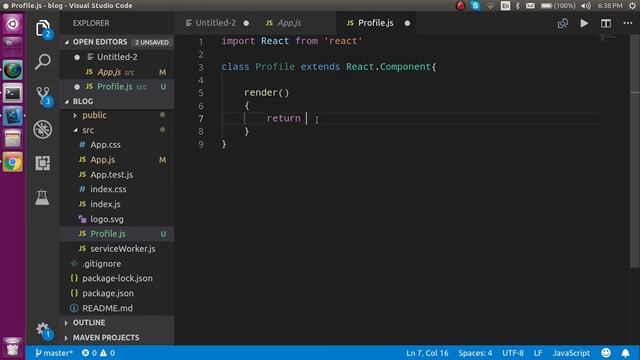
Task: Open Skype indicator in top panel
Action: 475,6
